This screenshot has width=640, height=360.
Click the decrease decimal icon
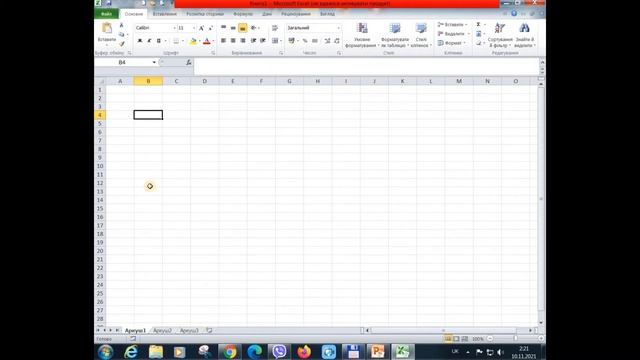[337, 41]
